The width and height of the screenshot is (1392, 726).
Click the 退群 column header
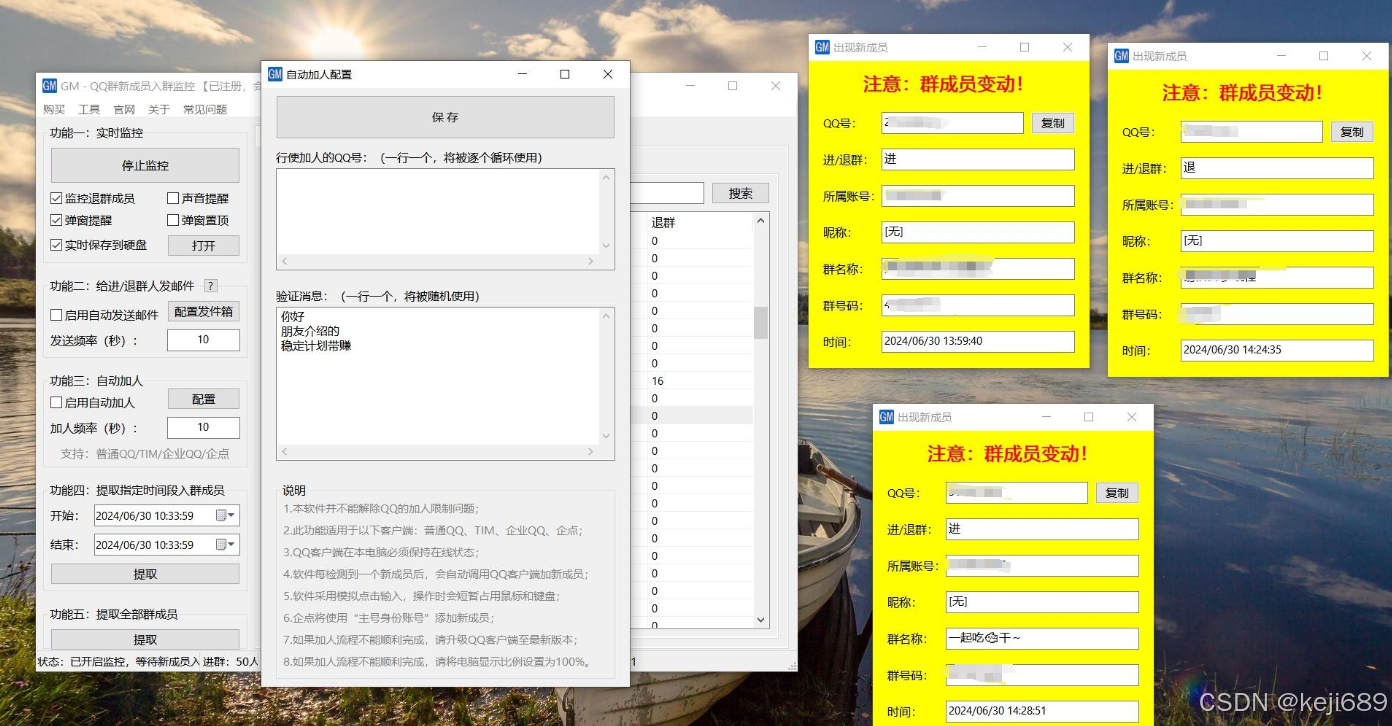pyautogui.click(x=663, y=223)
